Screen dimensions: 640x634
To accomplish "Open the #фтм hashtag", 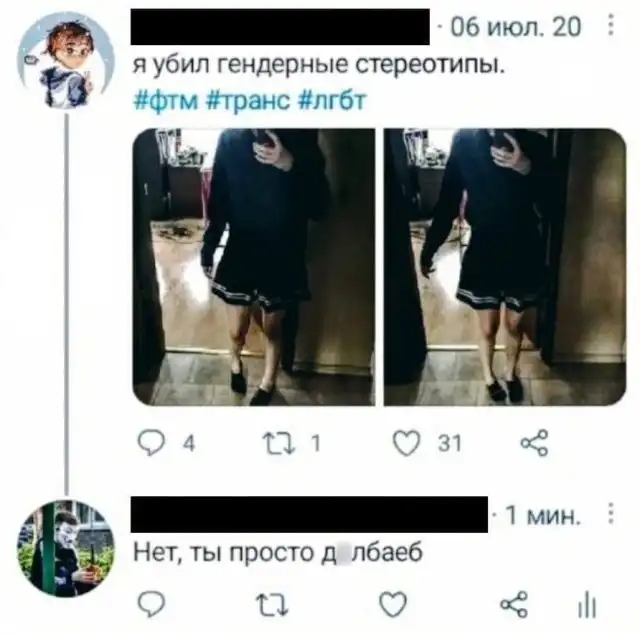I will click(x=166, y=100).
